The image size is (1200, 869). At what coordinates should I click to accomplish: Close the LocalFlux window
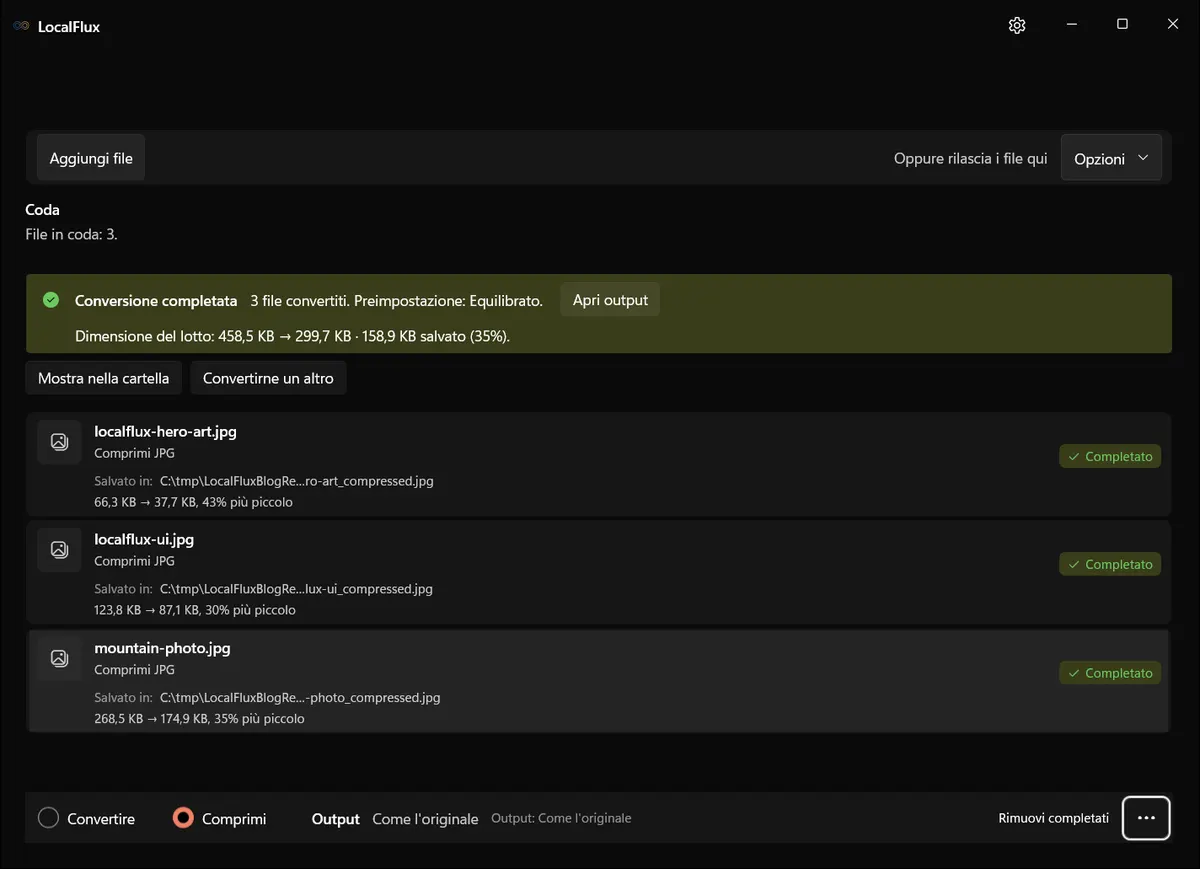(1173, 25)
